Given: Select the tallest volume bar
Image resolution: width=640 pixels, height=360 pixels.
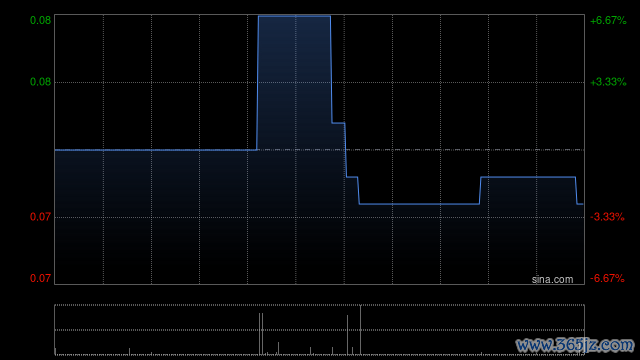Looking at the screenshot, I should pos(360,330).
